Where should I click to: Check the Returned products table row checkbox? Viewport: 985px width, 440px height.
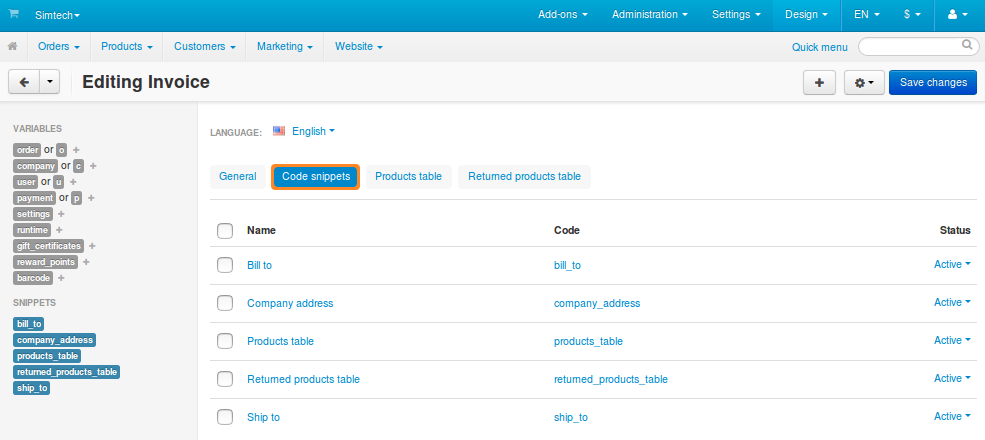[x=225, y=379]
